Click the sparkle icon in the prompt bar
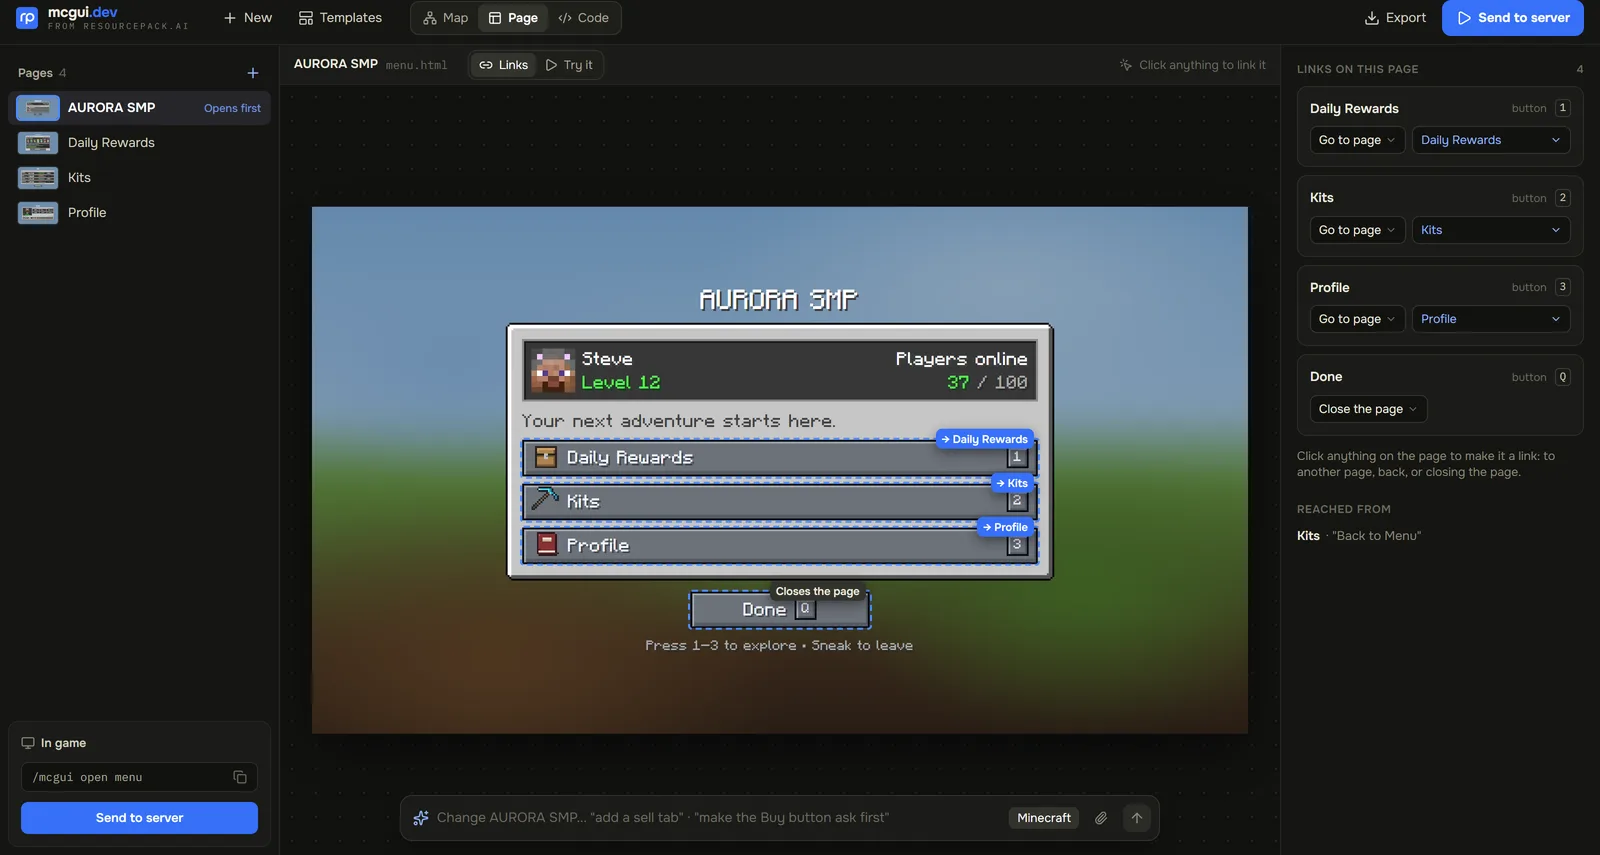 coord(421,818)
